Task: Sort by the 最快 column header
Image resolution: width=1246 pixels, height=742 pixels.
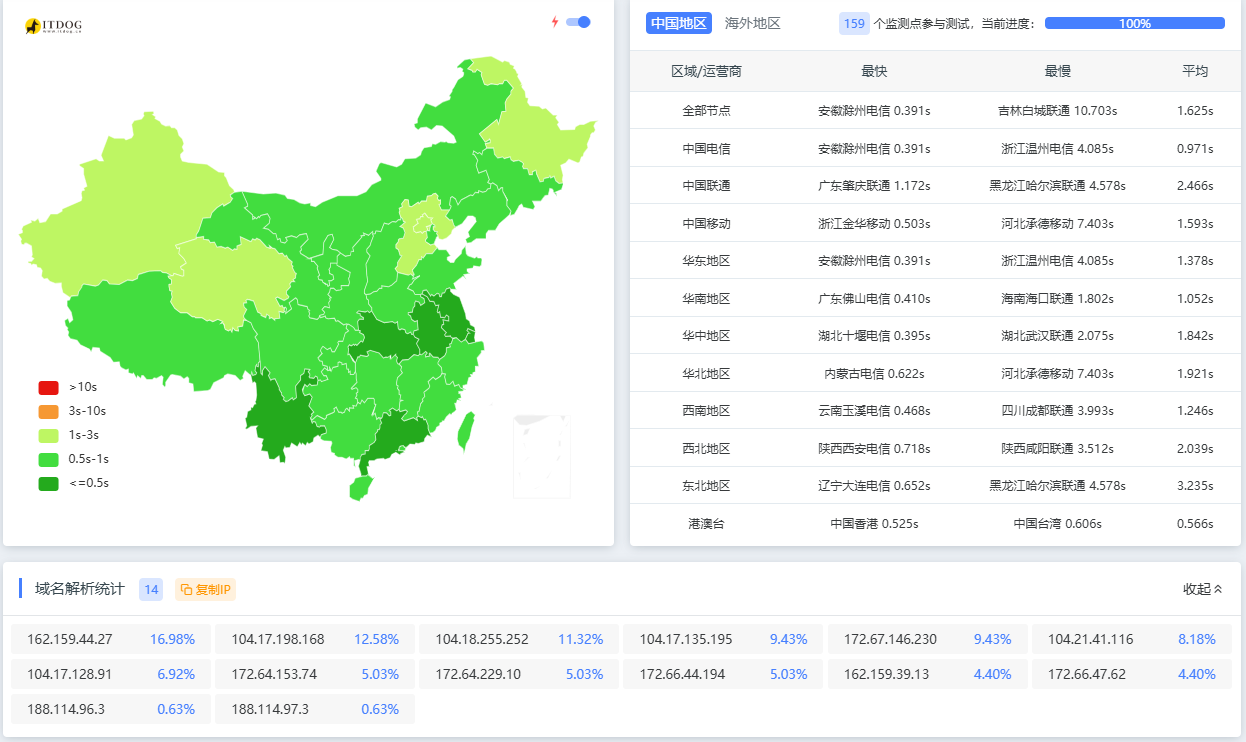Action: (873, 71)
